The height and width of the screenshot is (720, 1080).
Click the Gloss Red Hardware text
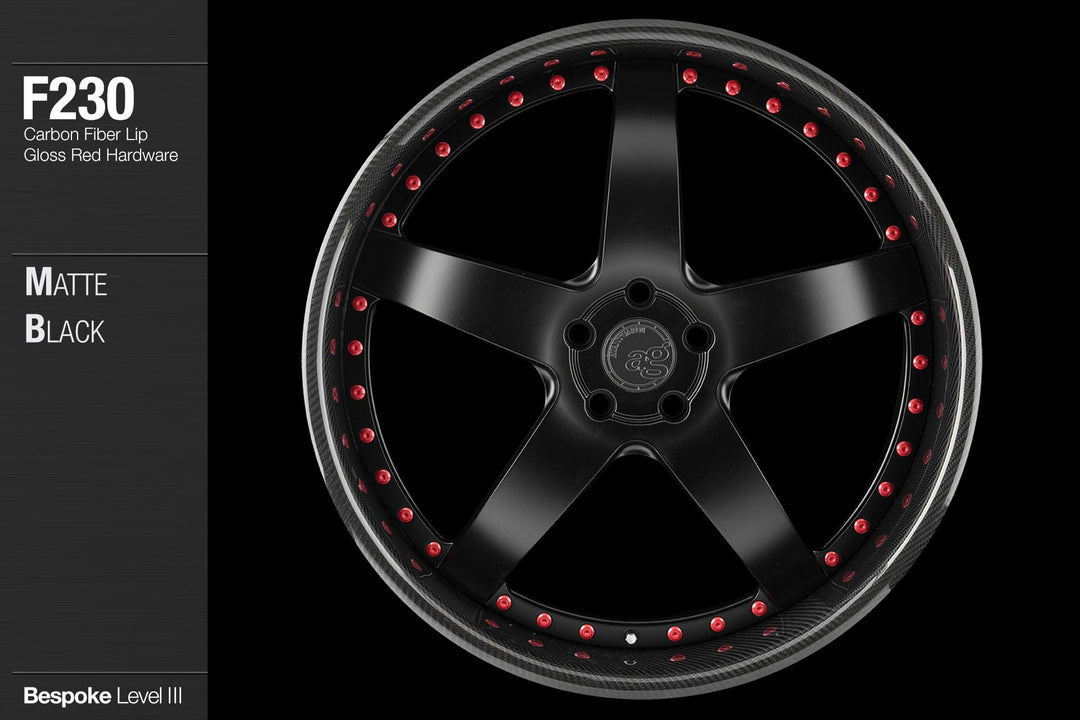coord(100,155)
